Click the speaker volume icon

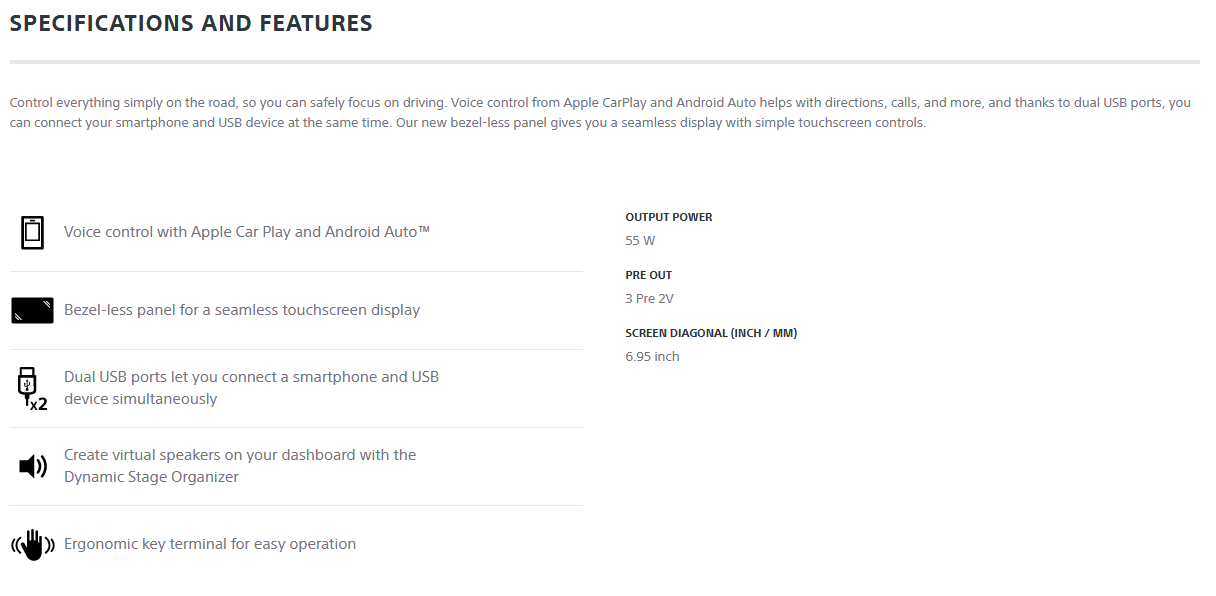click(x=32, y=466)
